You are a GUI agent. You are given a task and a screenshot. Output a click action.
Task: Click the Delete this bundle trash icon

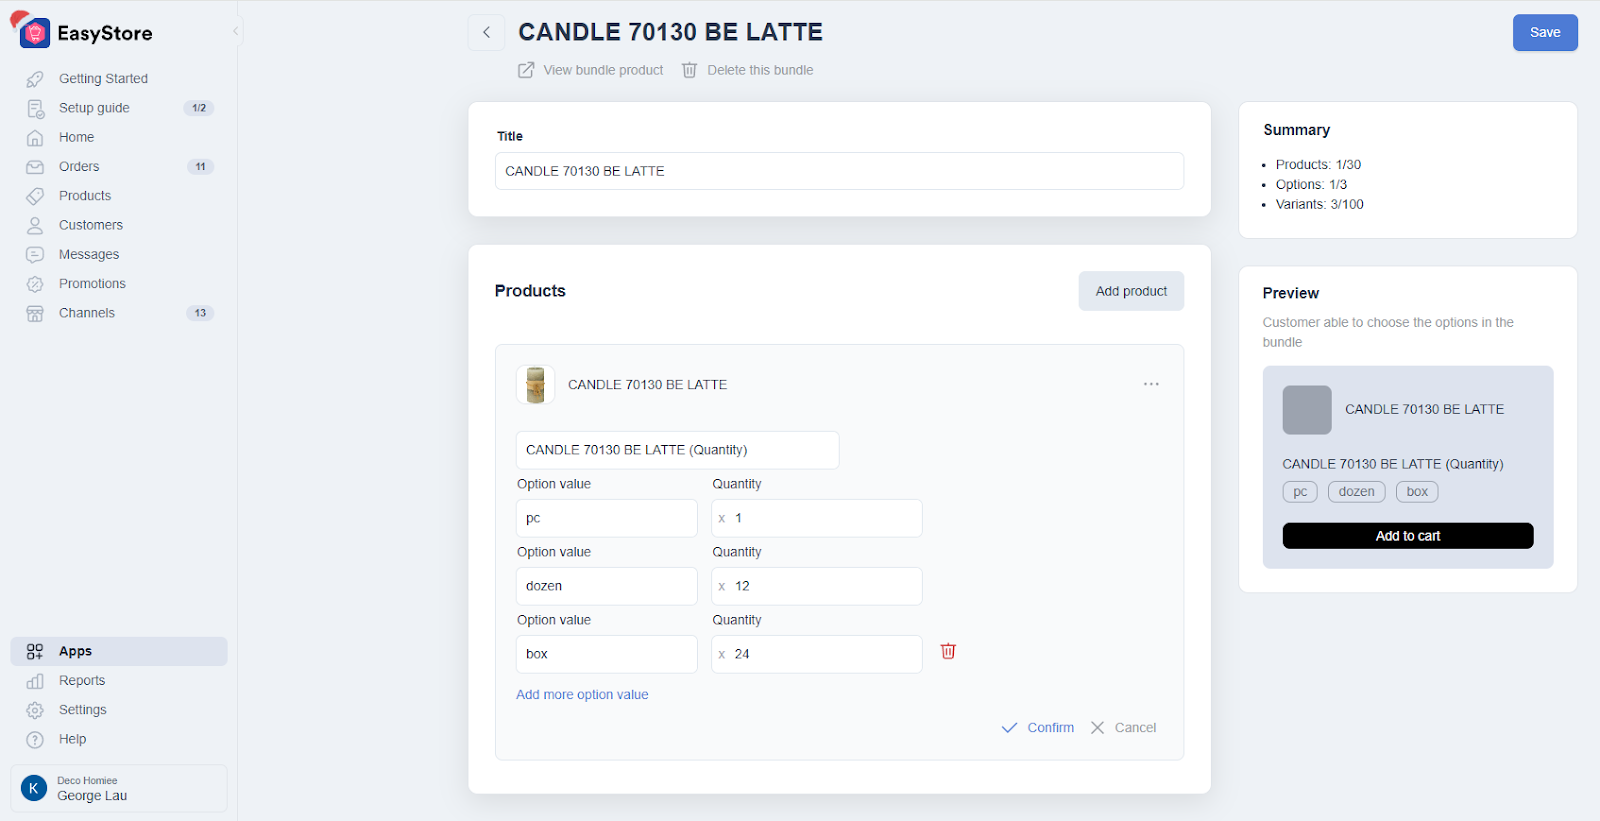click(x=689, y=70)
